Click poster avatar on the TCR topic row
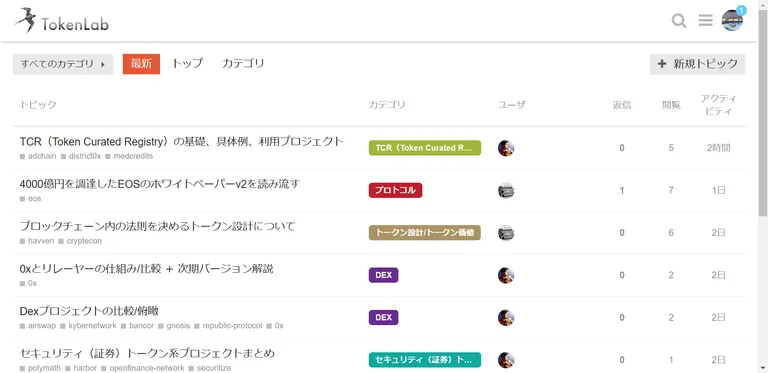The height and width of the screenshot is (373, 768). click(506, 148)
